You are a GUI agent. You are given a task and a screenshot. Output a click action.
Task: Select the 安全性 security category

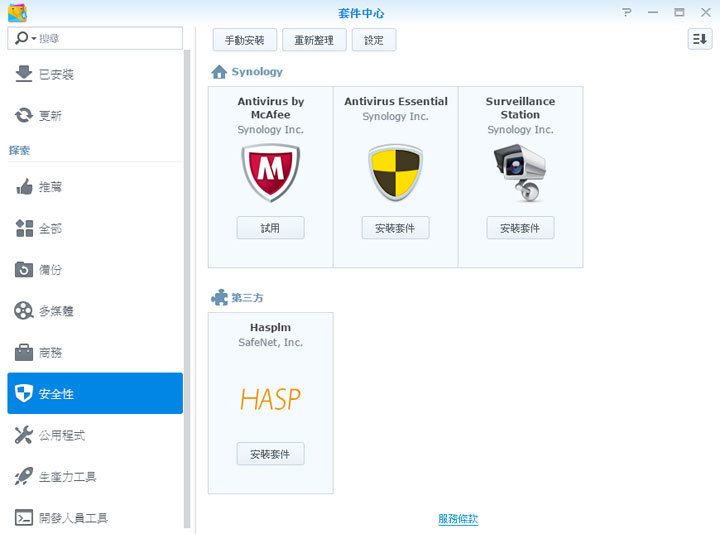coord(95,393)
